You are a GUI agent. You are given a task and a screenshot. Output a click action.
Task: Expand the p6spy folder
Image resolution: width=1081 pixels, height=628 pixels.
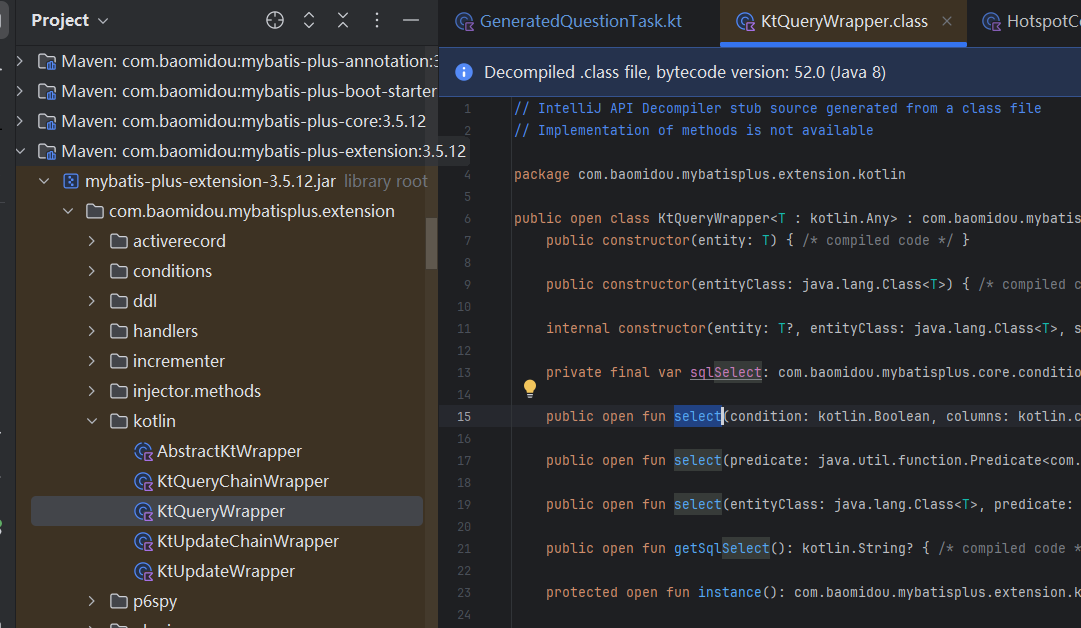point(92,601)
